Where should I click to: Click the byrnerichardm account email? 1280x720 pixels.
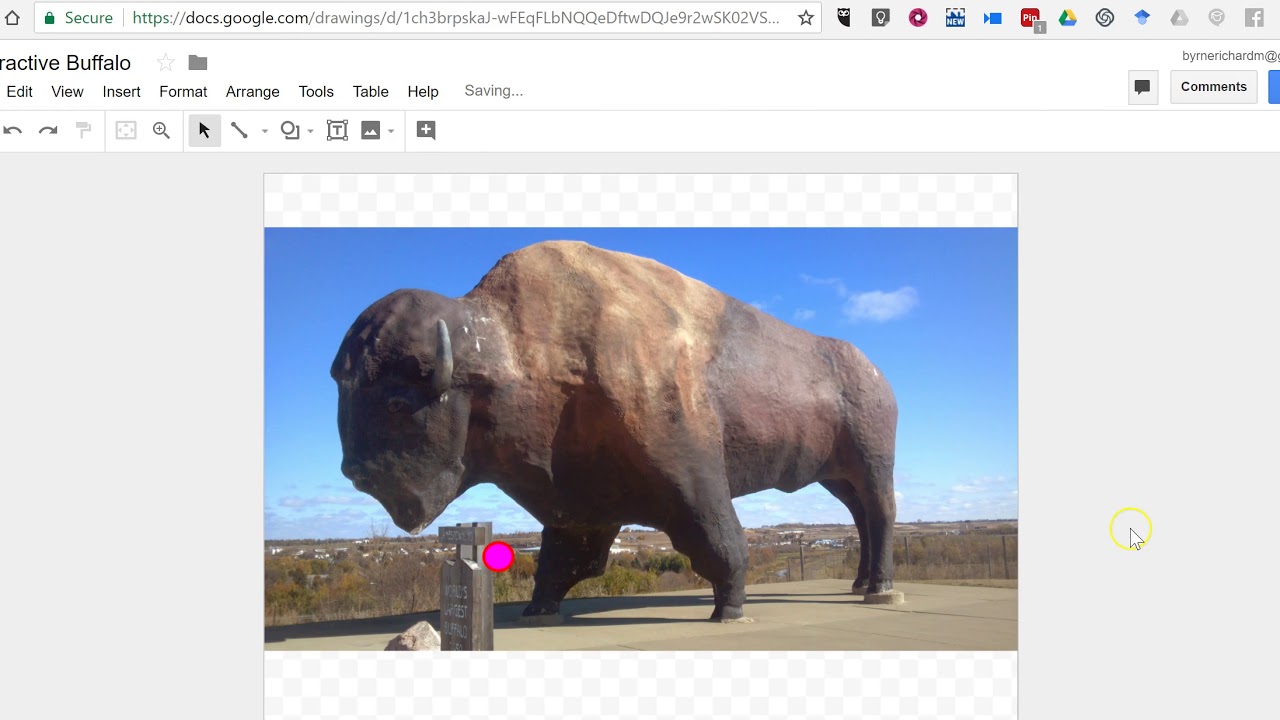point(1231,56)
